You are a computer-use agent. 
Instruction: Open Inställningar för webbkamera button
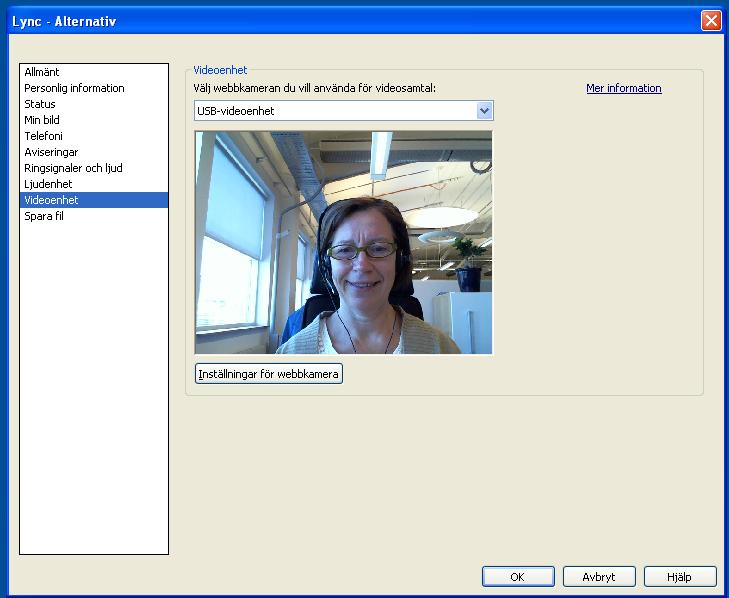(269, 374)
